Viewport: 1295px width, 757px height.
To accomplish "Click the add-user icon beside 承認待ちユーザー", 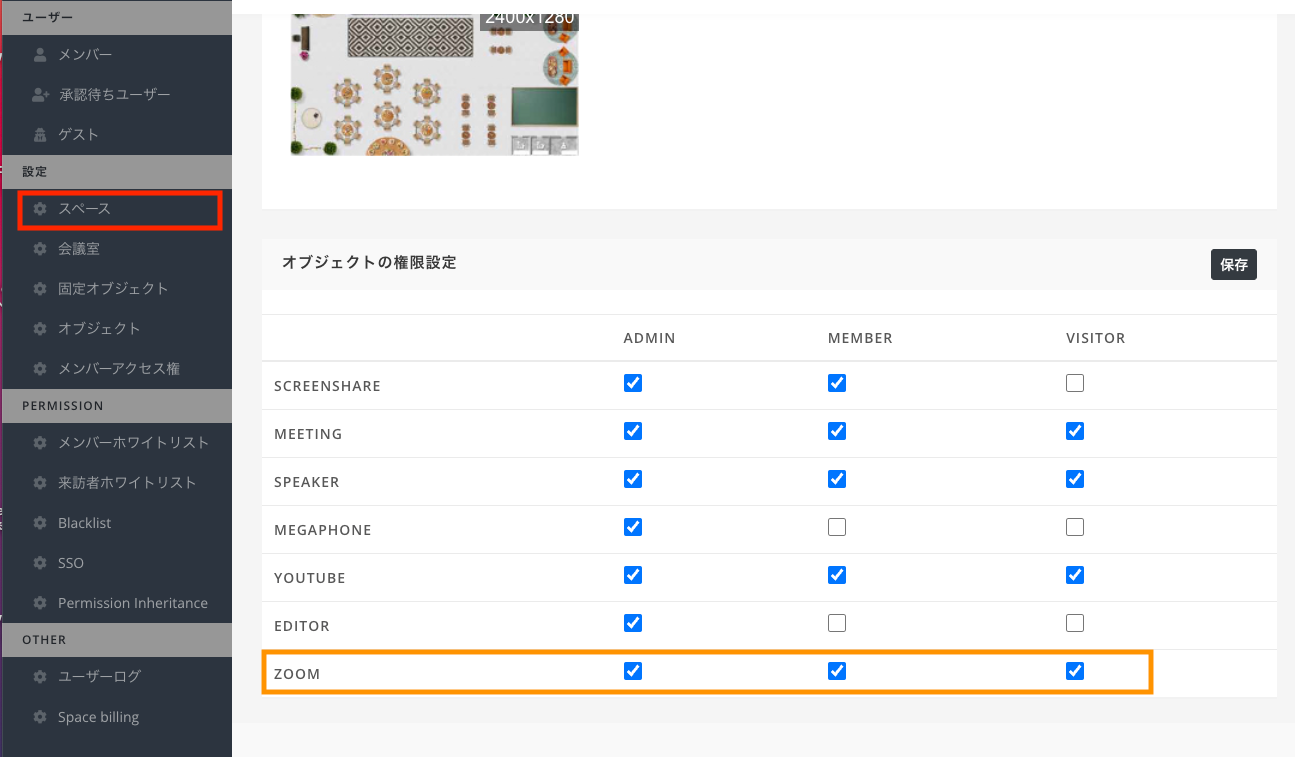I will (40, 94).
